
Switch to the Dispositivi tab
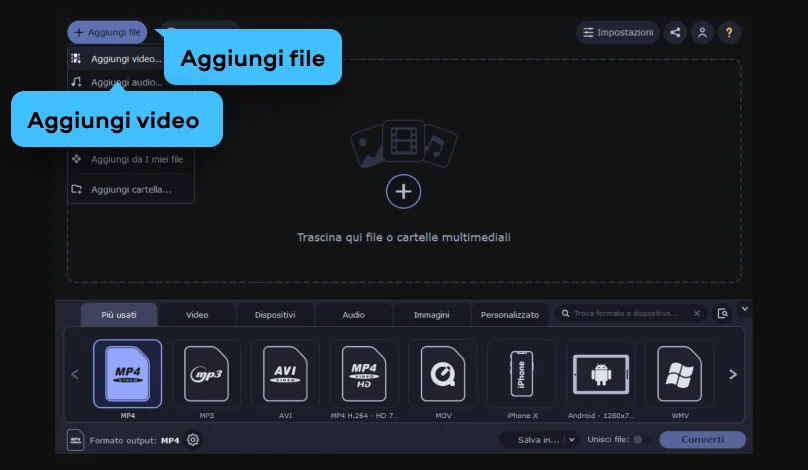coord(275,315)
